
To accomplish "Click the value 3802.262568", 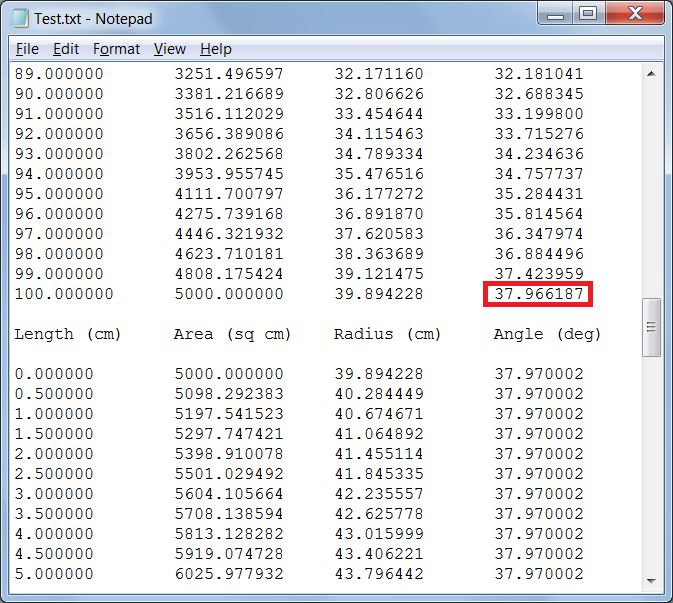I will [x=229, y=154].
